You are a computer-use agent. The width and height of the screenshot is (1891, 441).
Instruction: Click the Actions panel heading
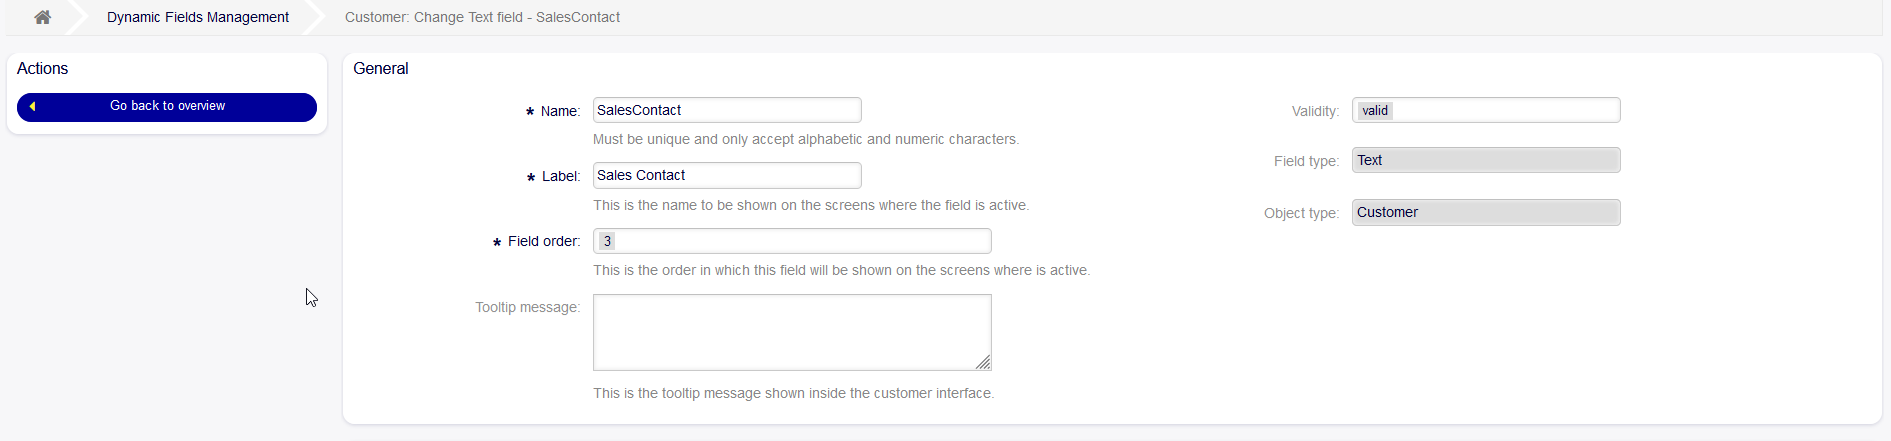tap(43, 68)
